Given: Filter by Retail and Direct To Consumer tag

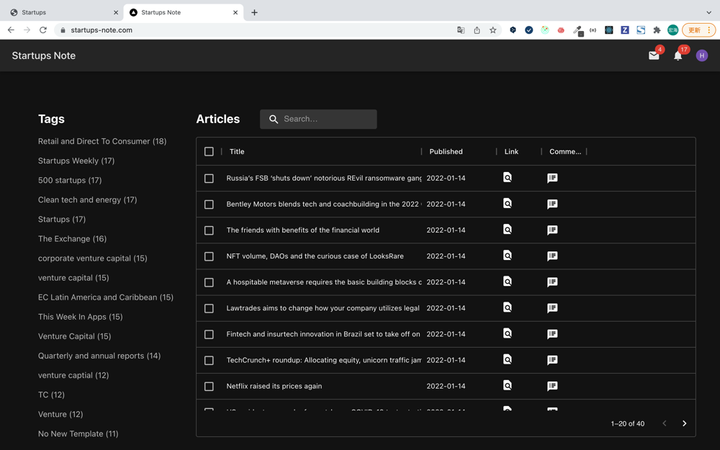Looking at the screenshot, I should click(x=102, y=141).
